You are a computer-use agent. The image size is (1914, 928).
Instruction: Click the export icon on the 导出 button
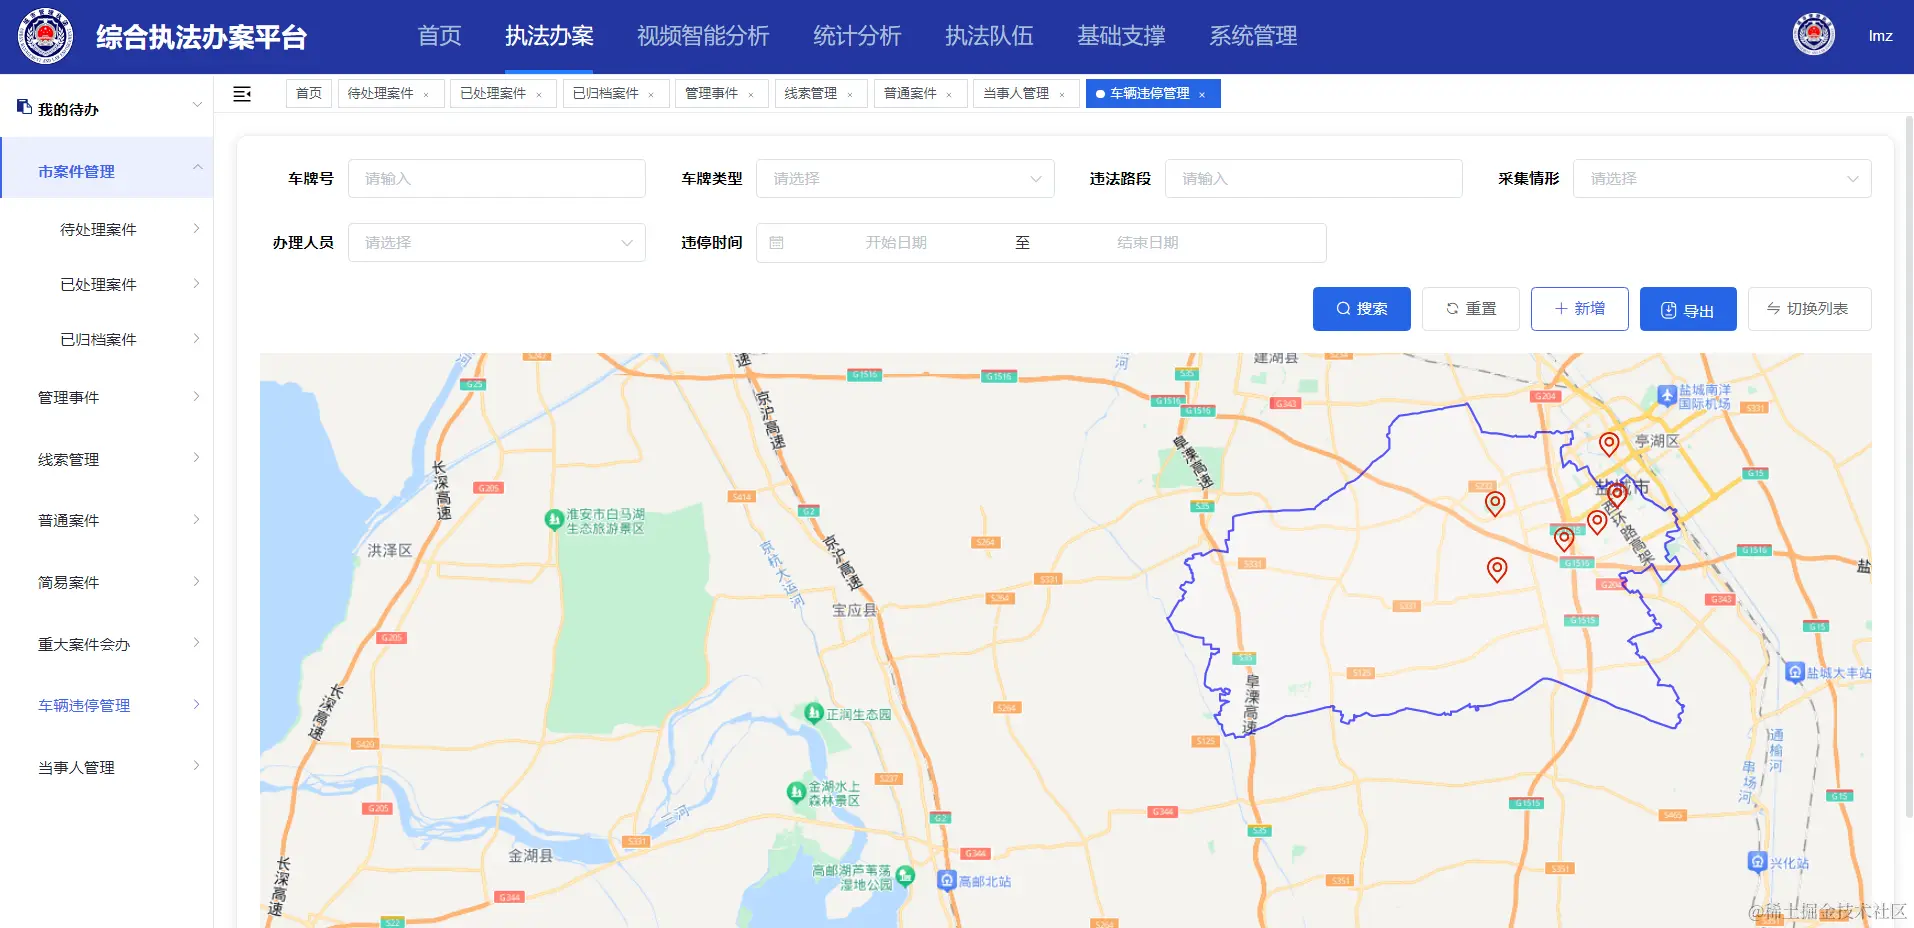[1668, 309]
